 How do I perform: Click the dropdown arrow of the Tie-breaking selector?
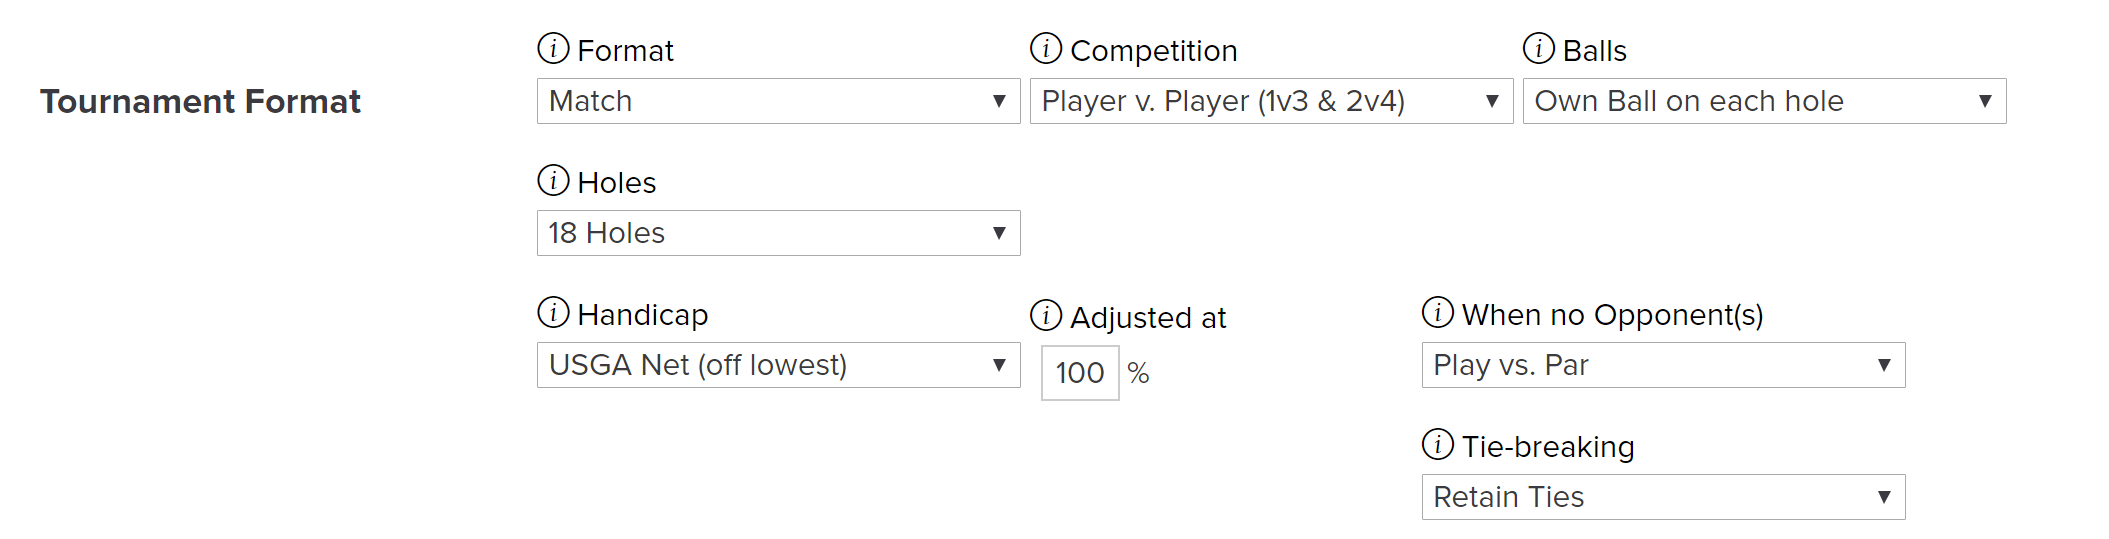click(x=1884, y=497)
